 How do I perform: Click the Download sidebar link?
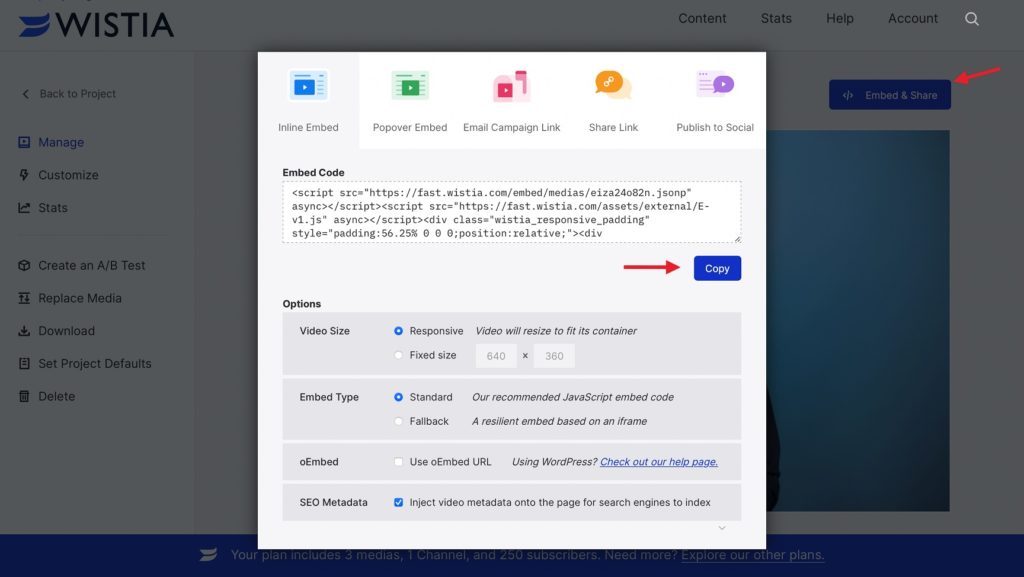pyautogui.click(x=66, y=330)
